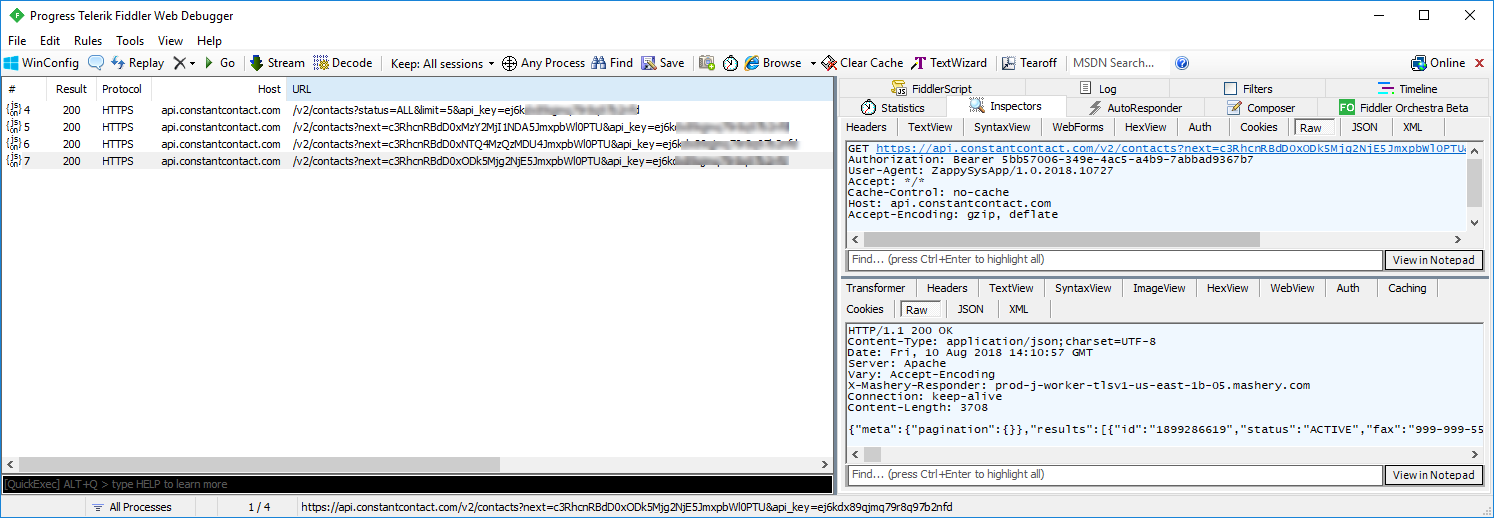The image size is (1494, 518).
Task: Close the toolbar with red X
Action: pos(1479,63)
